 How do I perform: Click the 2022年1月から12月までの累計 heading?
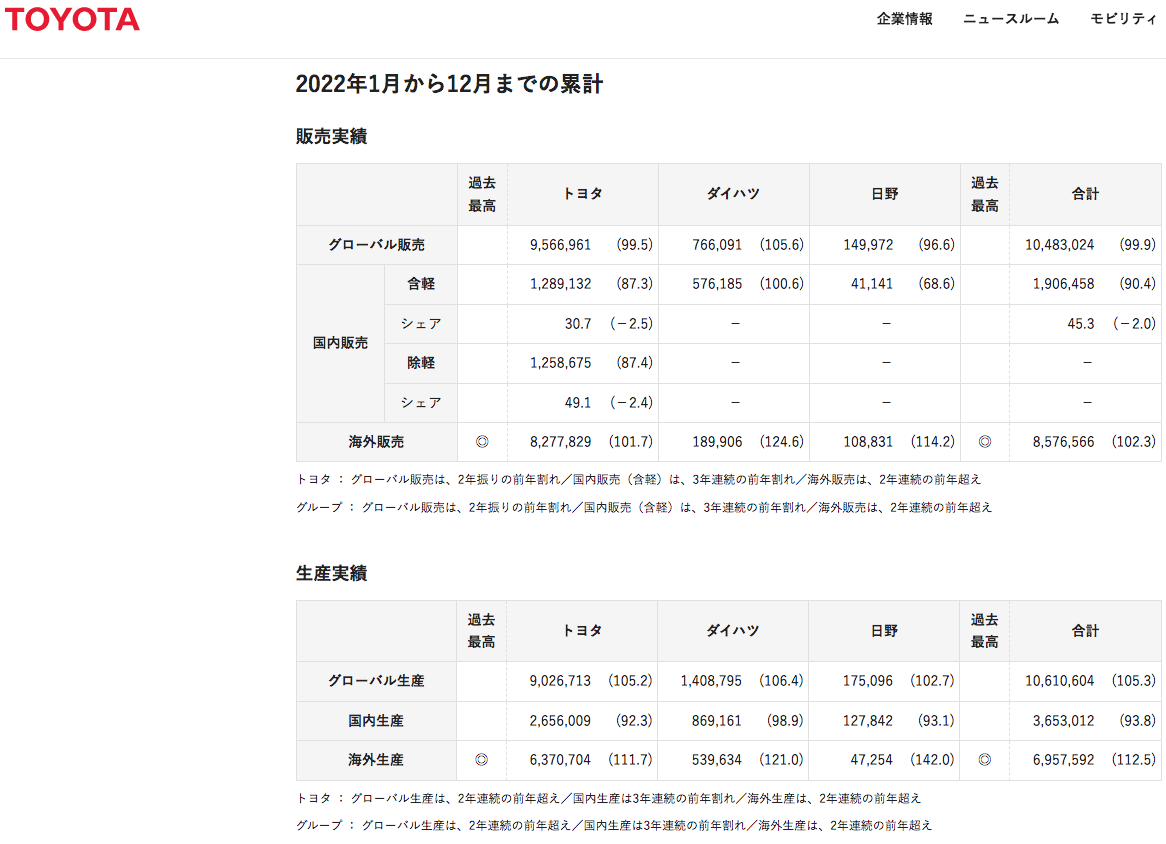point(449,83)
